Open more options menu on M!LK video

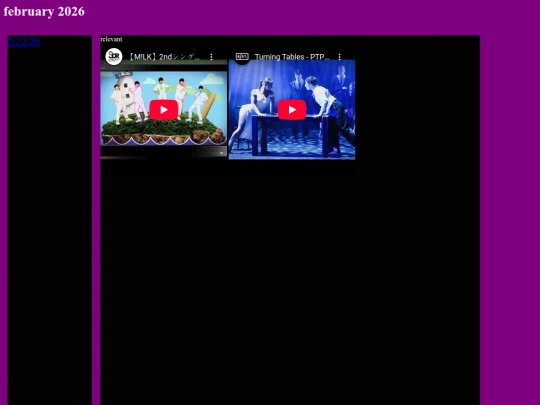click(211, 57)
